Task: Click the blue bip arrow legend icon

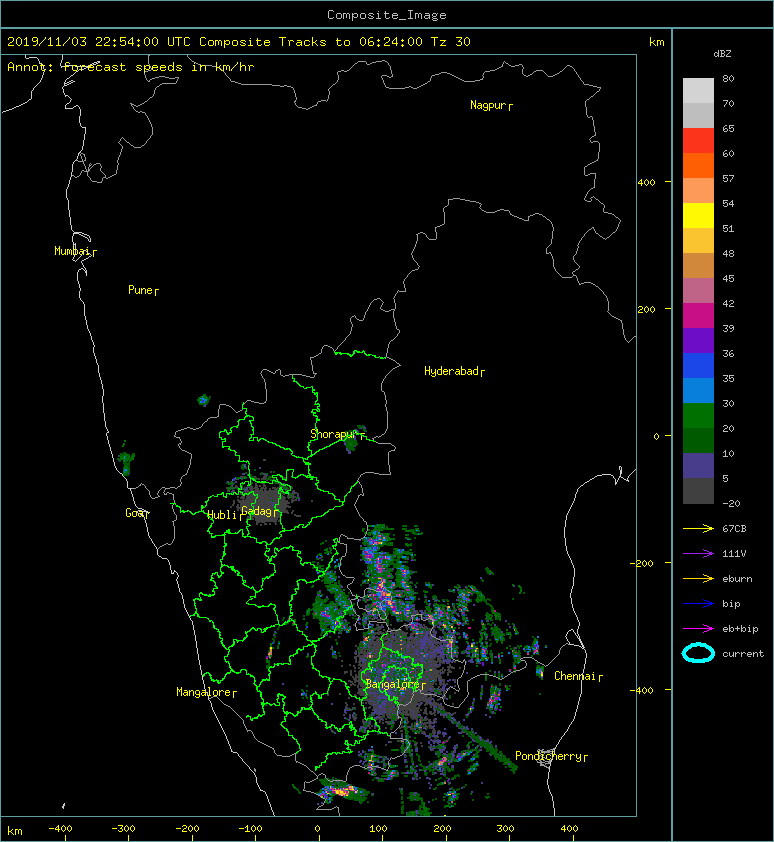Action: 698,604
